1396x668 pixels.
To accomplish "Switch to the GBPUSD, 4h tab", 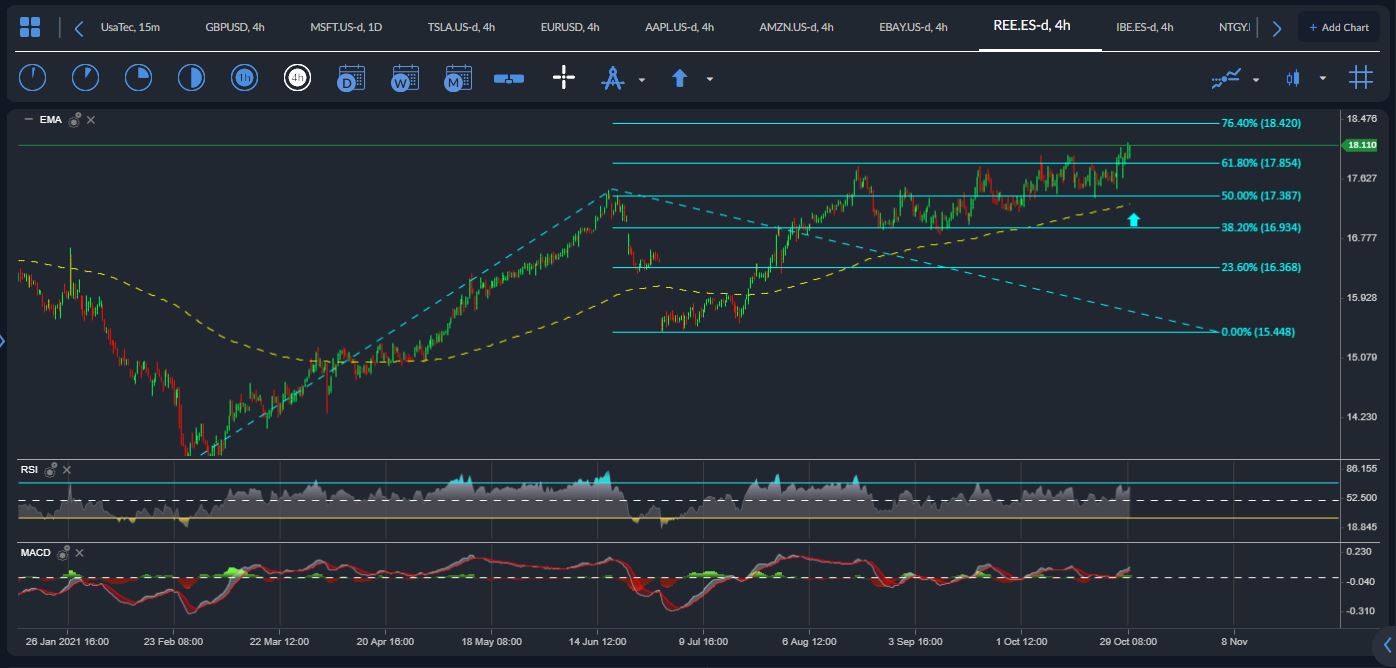I will point(235,27).
